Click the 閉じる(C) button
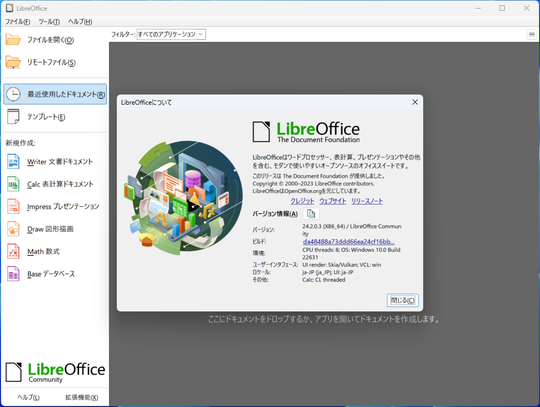540x407 pixels. click(x=403, y=300)
